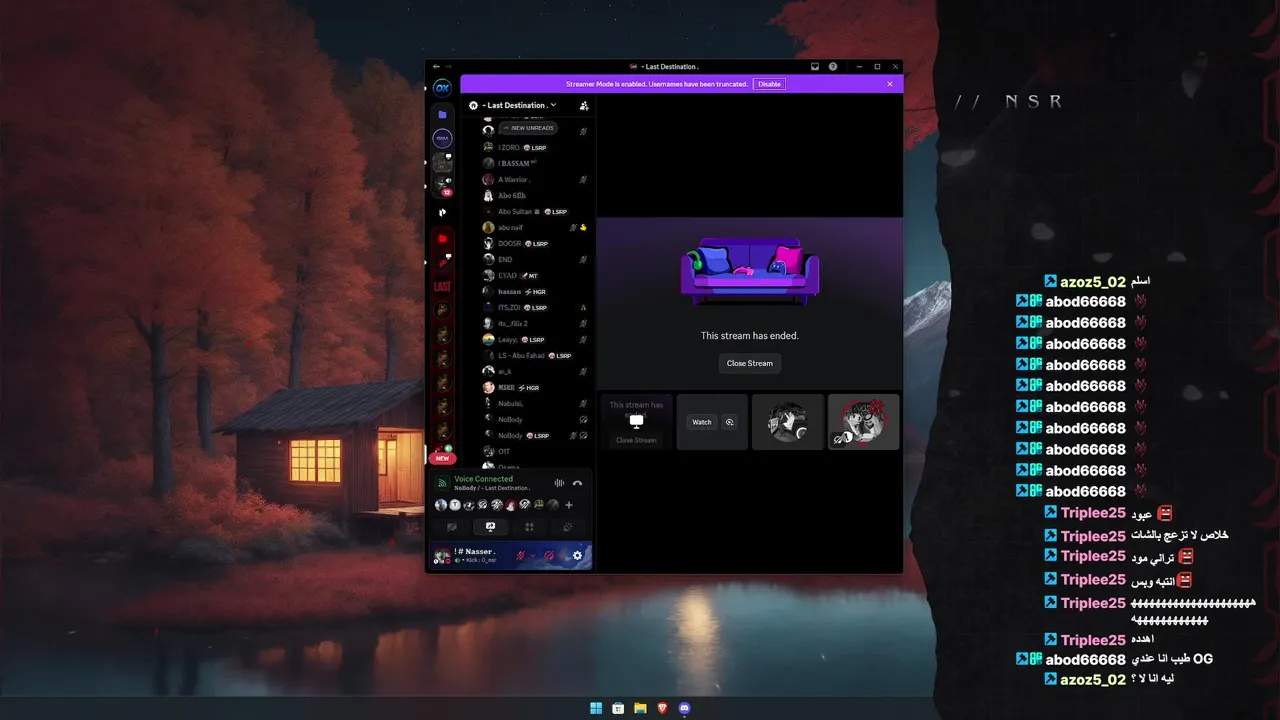
Task: Jump to NEW UNREADS in channel list
Action: (528, 128)
